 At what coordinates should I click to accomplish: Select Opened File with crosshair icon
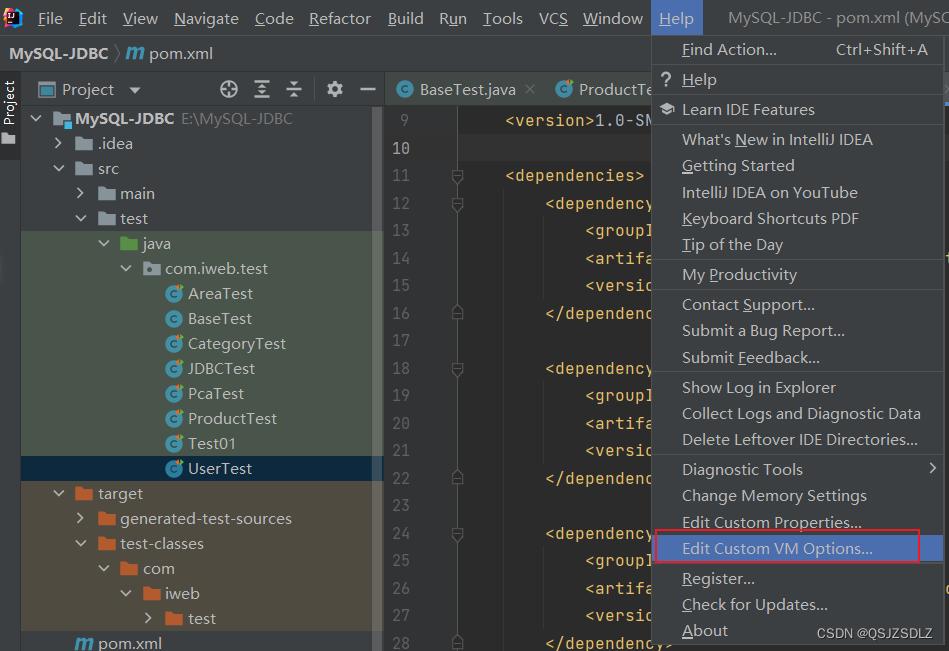coord(229,89)
